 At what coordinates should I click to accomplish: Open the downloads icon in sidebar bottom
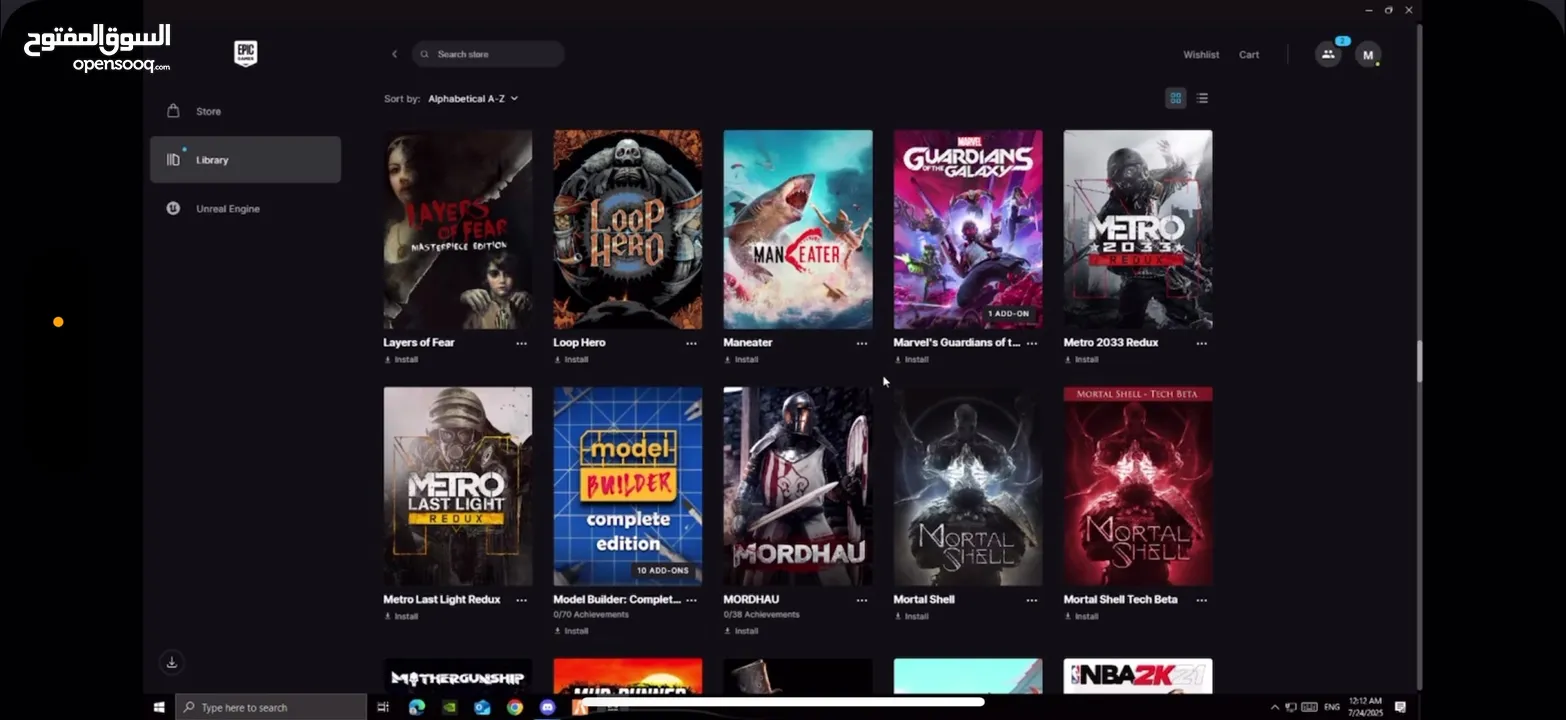172,662
